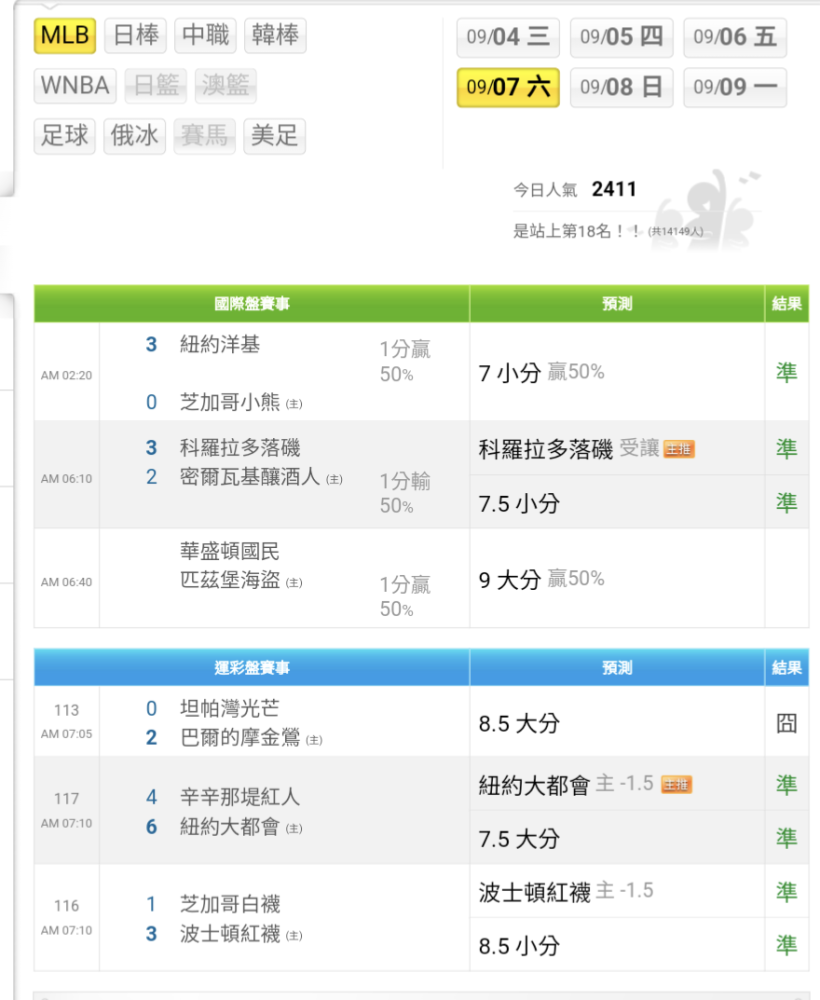The width and height of the screenshot is (820, 1000).
Task: Choose date 09/04 三
Action: (508, 38)
